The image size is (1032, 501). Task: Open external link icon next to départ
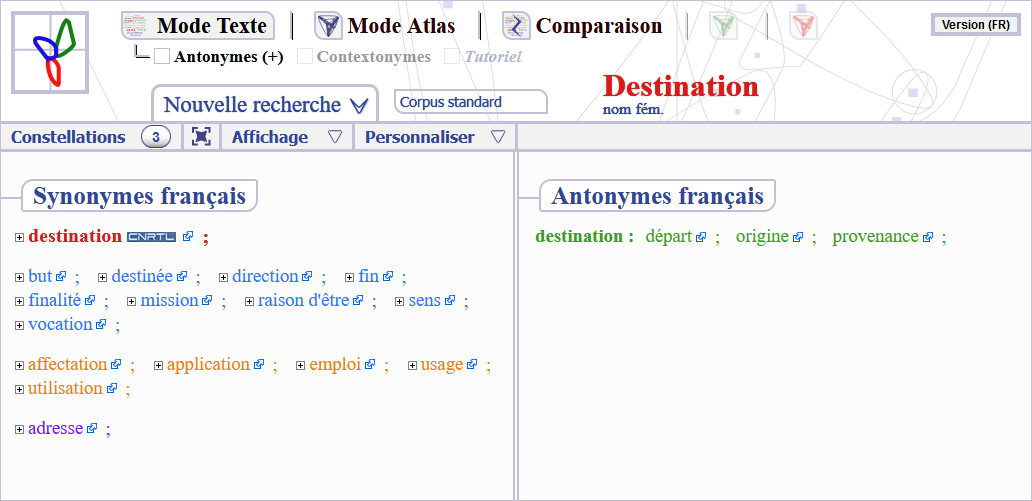tap(701, 238)
